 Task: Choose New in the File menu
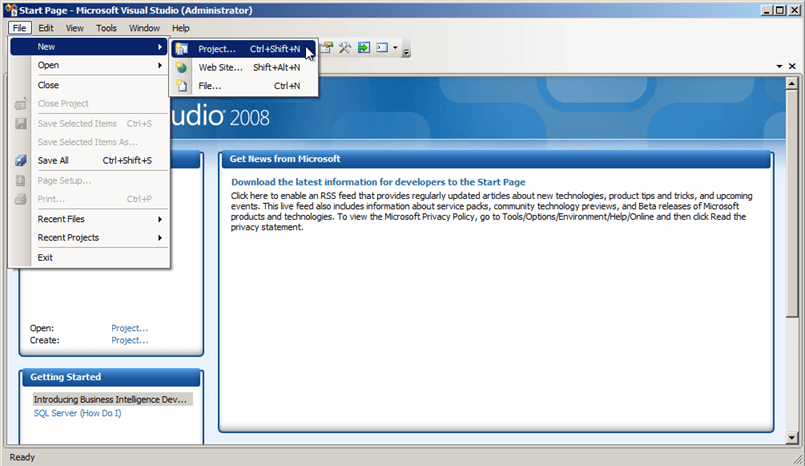pos(89,47)
